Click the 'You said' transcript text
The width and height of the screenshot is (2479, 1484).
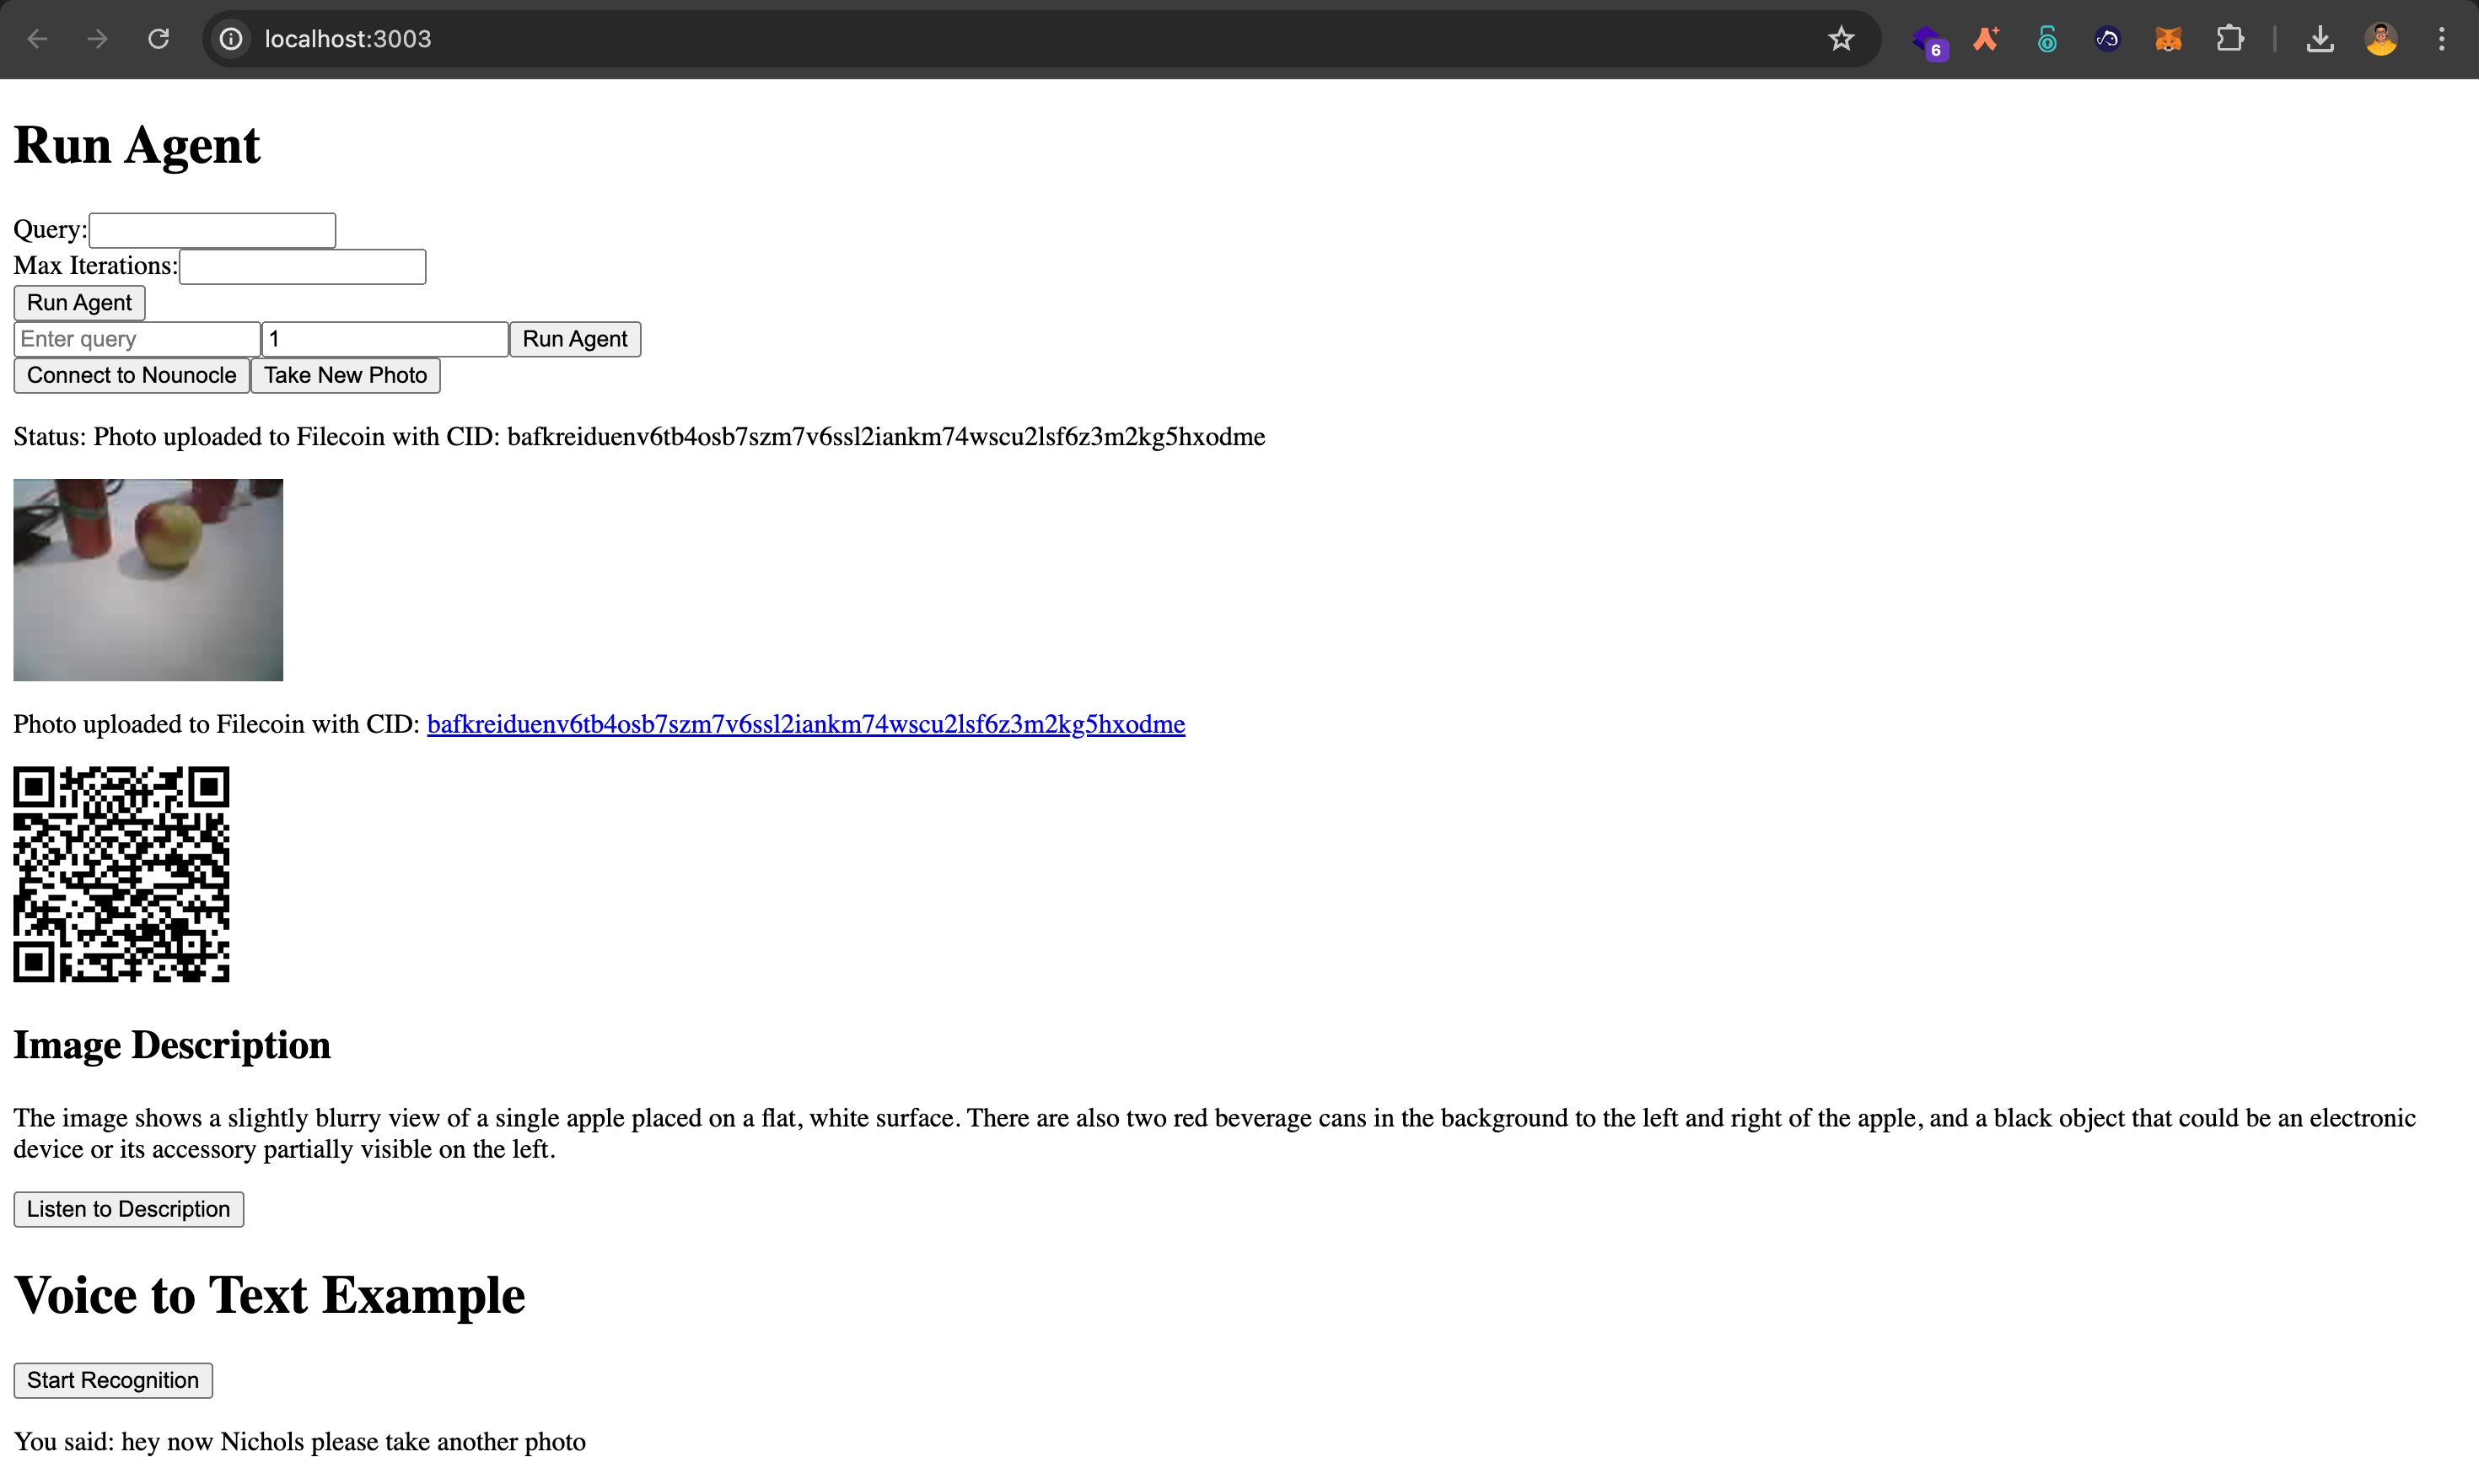pyautogui.click(x=299, y=1442)
